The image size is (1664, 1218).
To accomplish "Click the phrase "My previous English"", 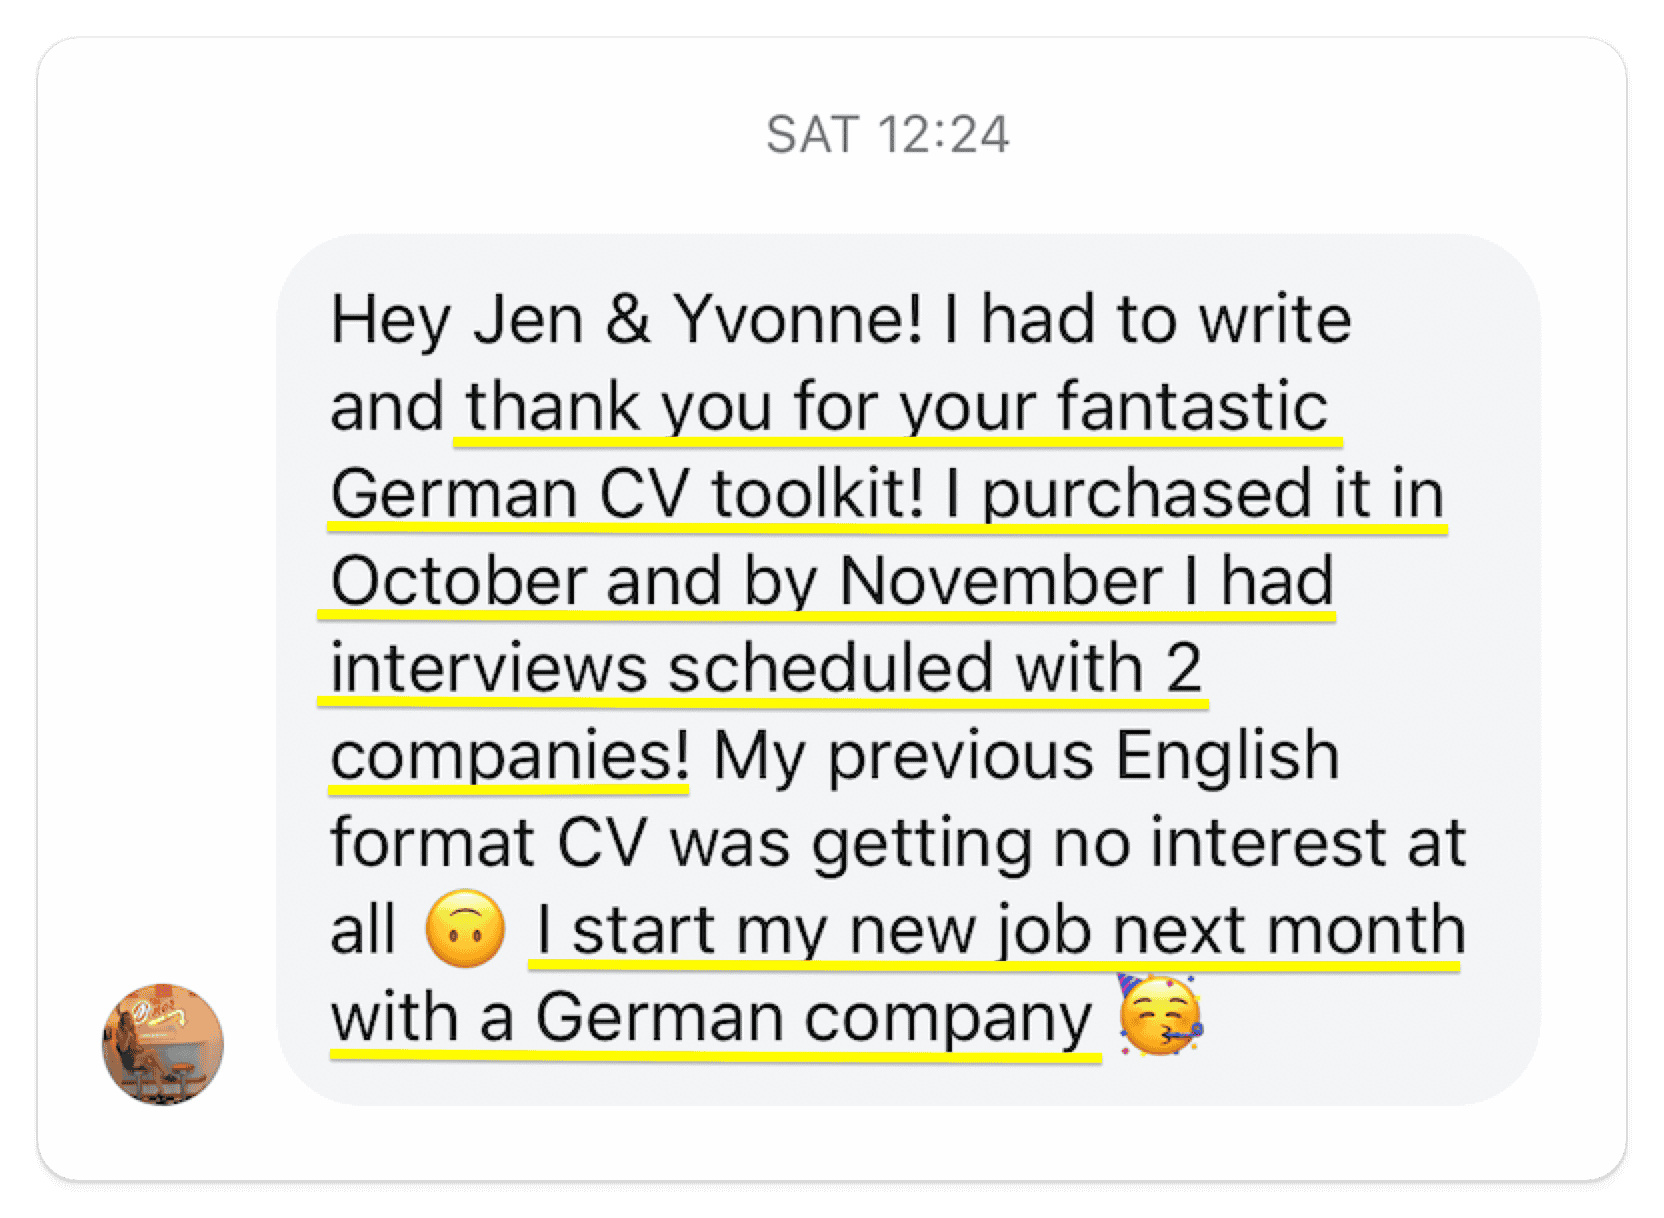I will coord(1026,756).
